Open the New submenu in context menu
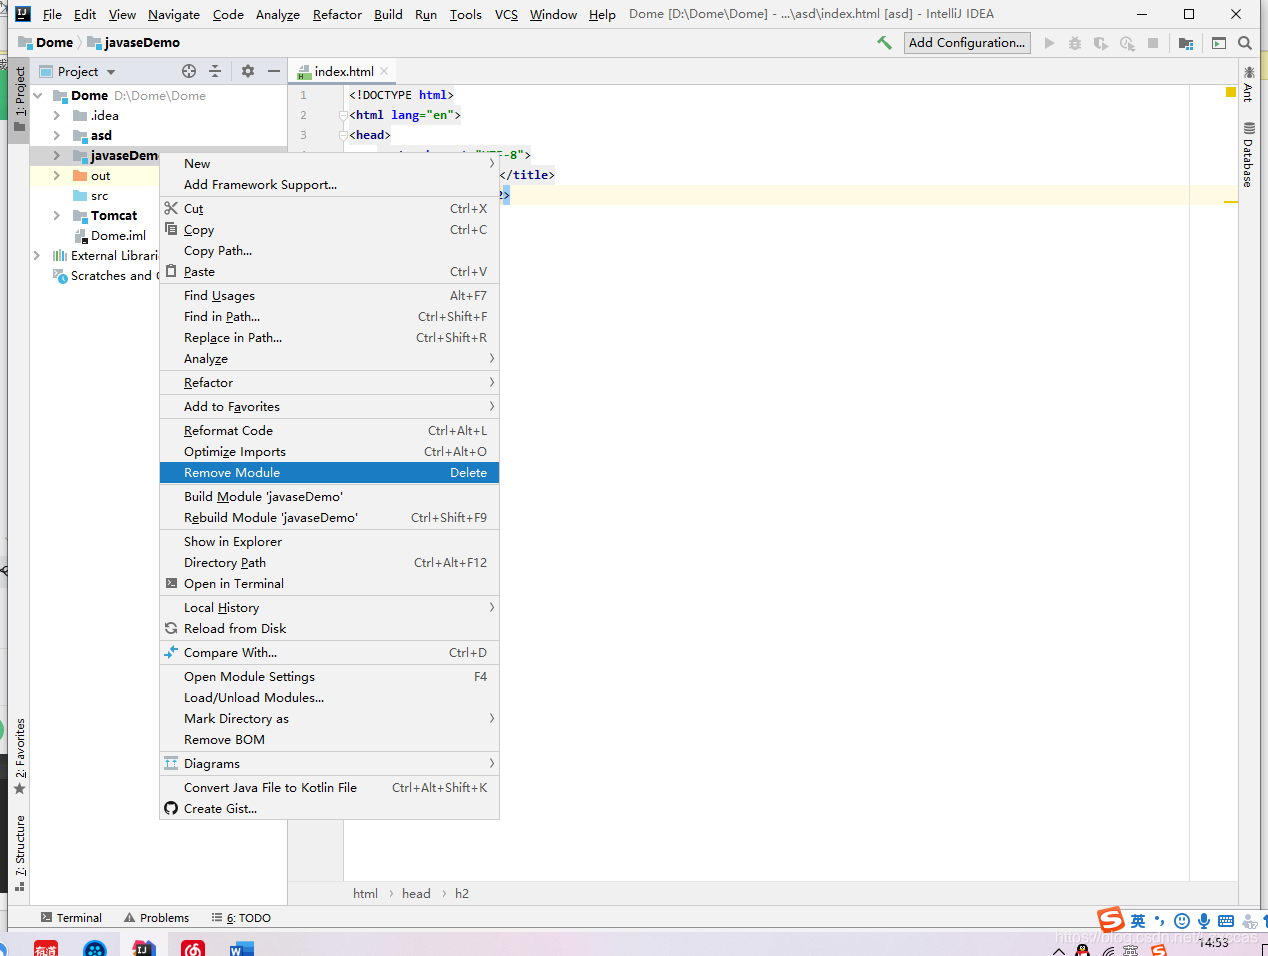 coord(329,164)
